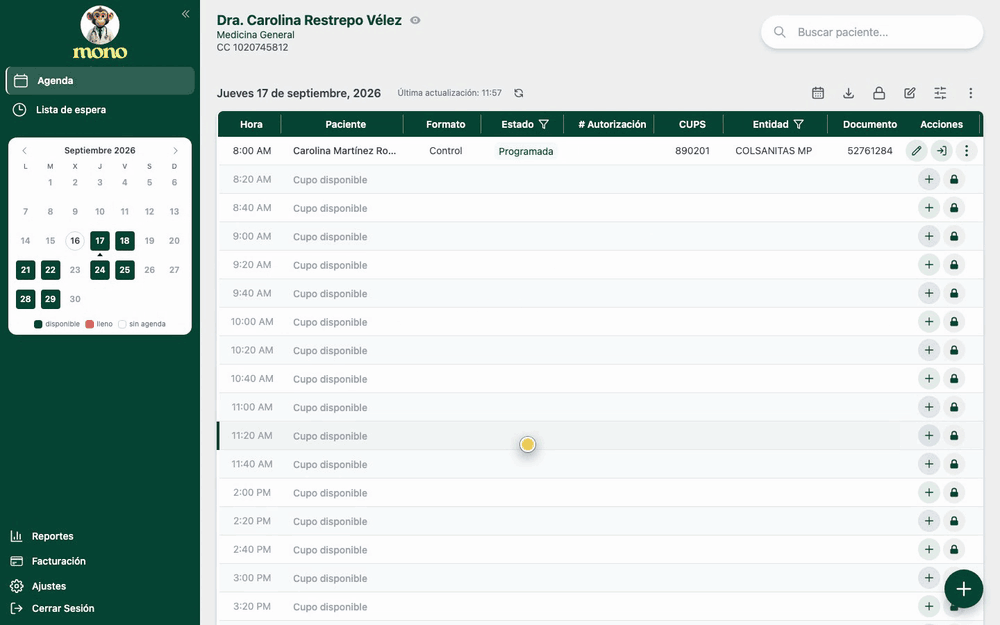Select day 28 in the calendar
This screenshot has height=625, width=1000.
[x=26, y=299]
